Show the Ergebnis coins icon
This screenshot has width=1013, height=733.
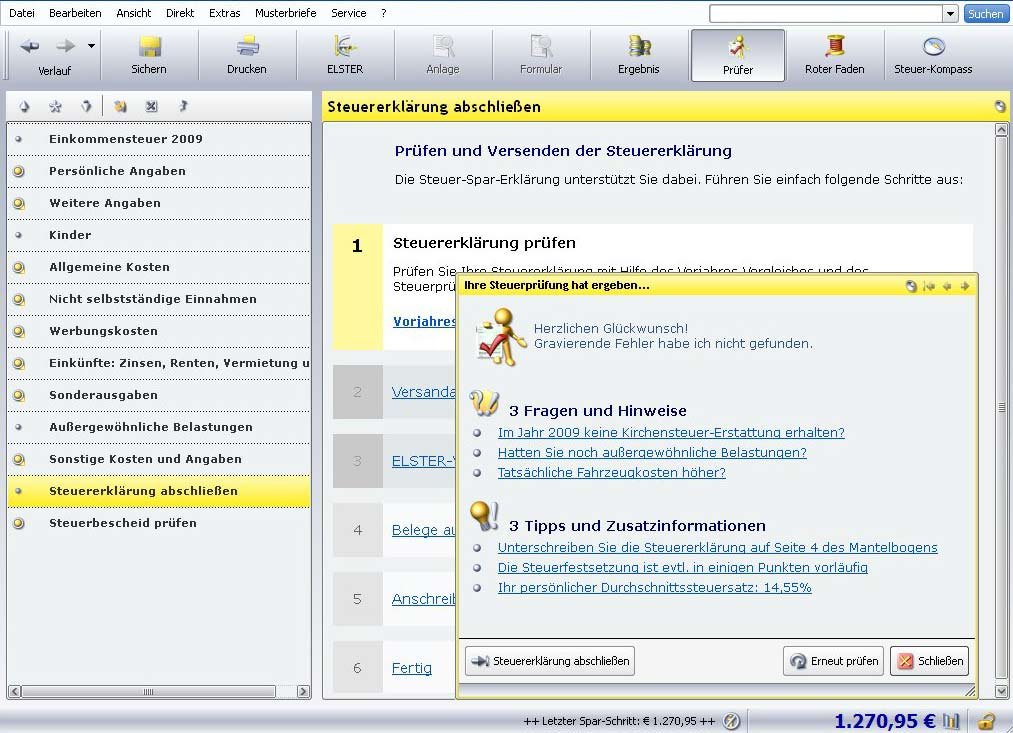click(639, 46)
